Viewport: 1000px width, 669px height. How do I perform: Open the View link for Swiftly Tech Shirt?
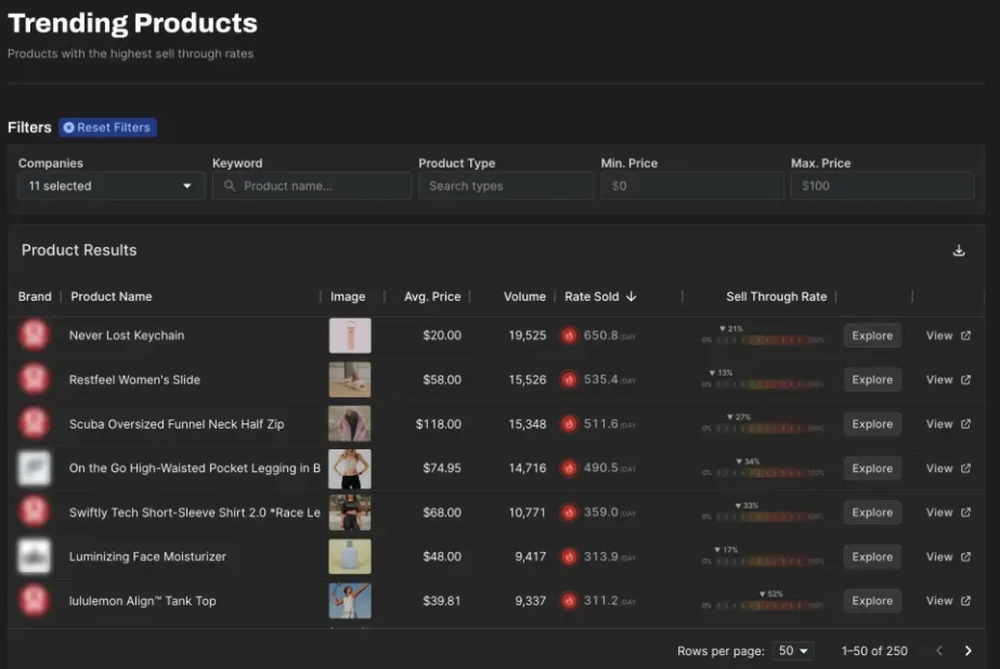pyautogui.click(x=948, y=512)
